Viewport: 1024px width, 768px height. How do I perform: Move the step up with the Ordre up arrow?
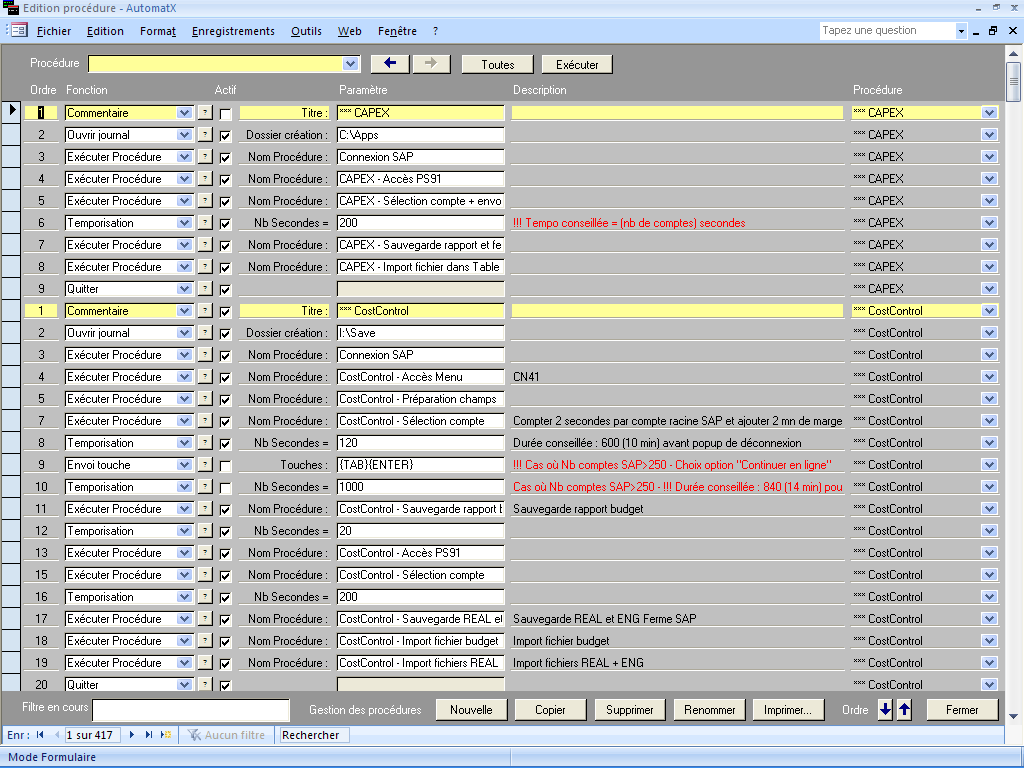pos(904,709)
